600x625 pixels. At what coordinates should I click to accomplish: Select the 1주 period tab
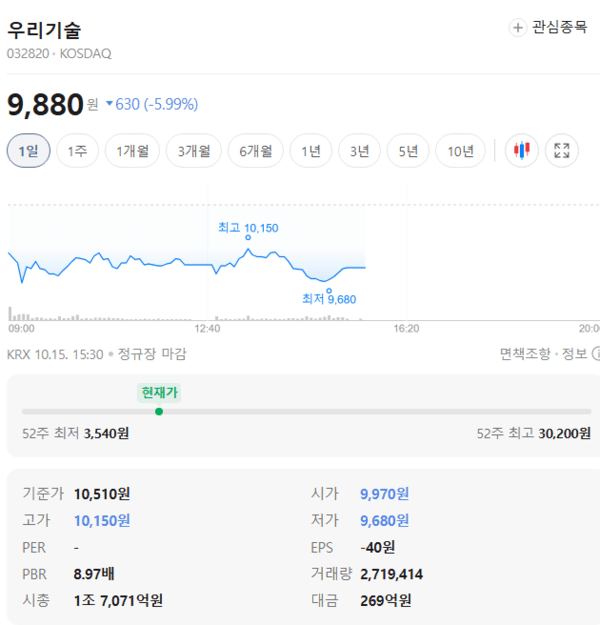point(77,151)
